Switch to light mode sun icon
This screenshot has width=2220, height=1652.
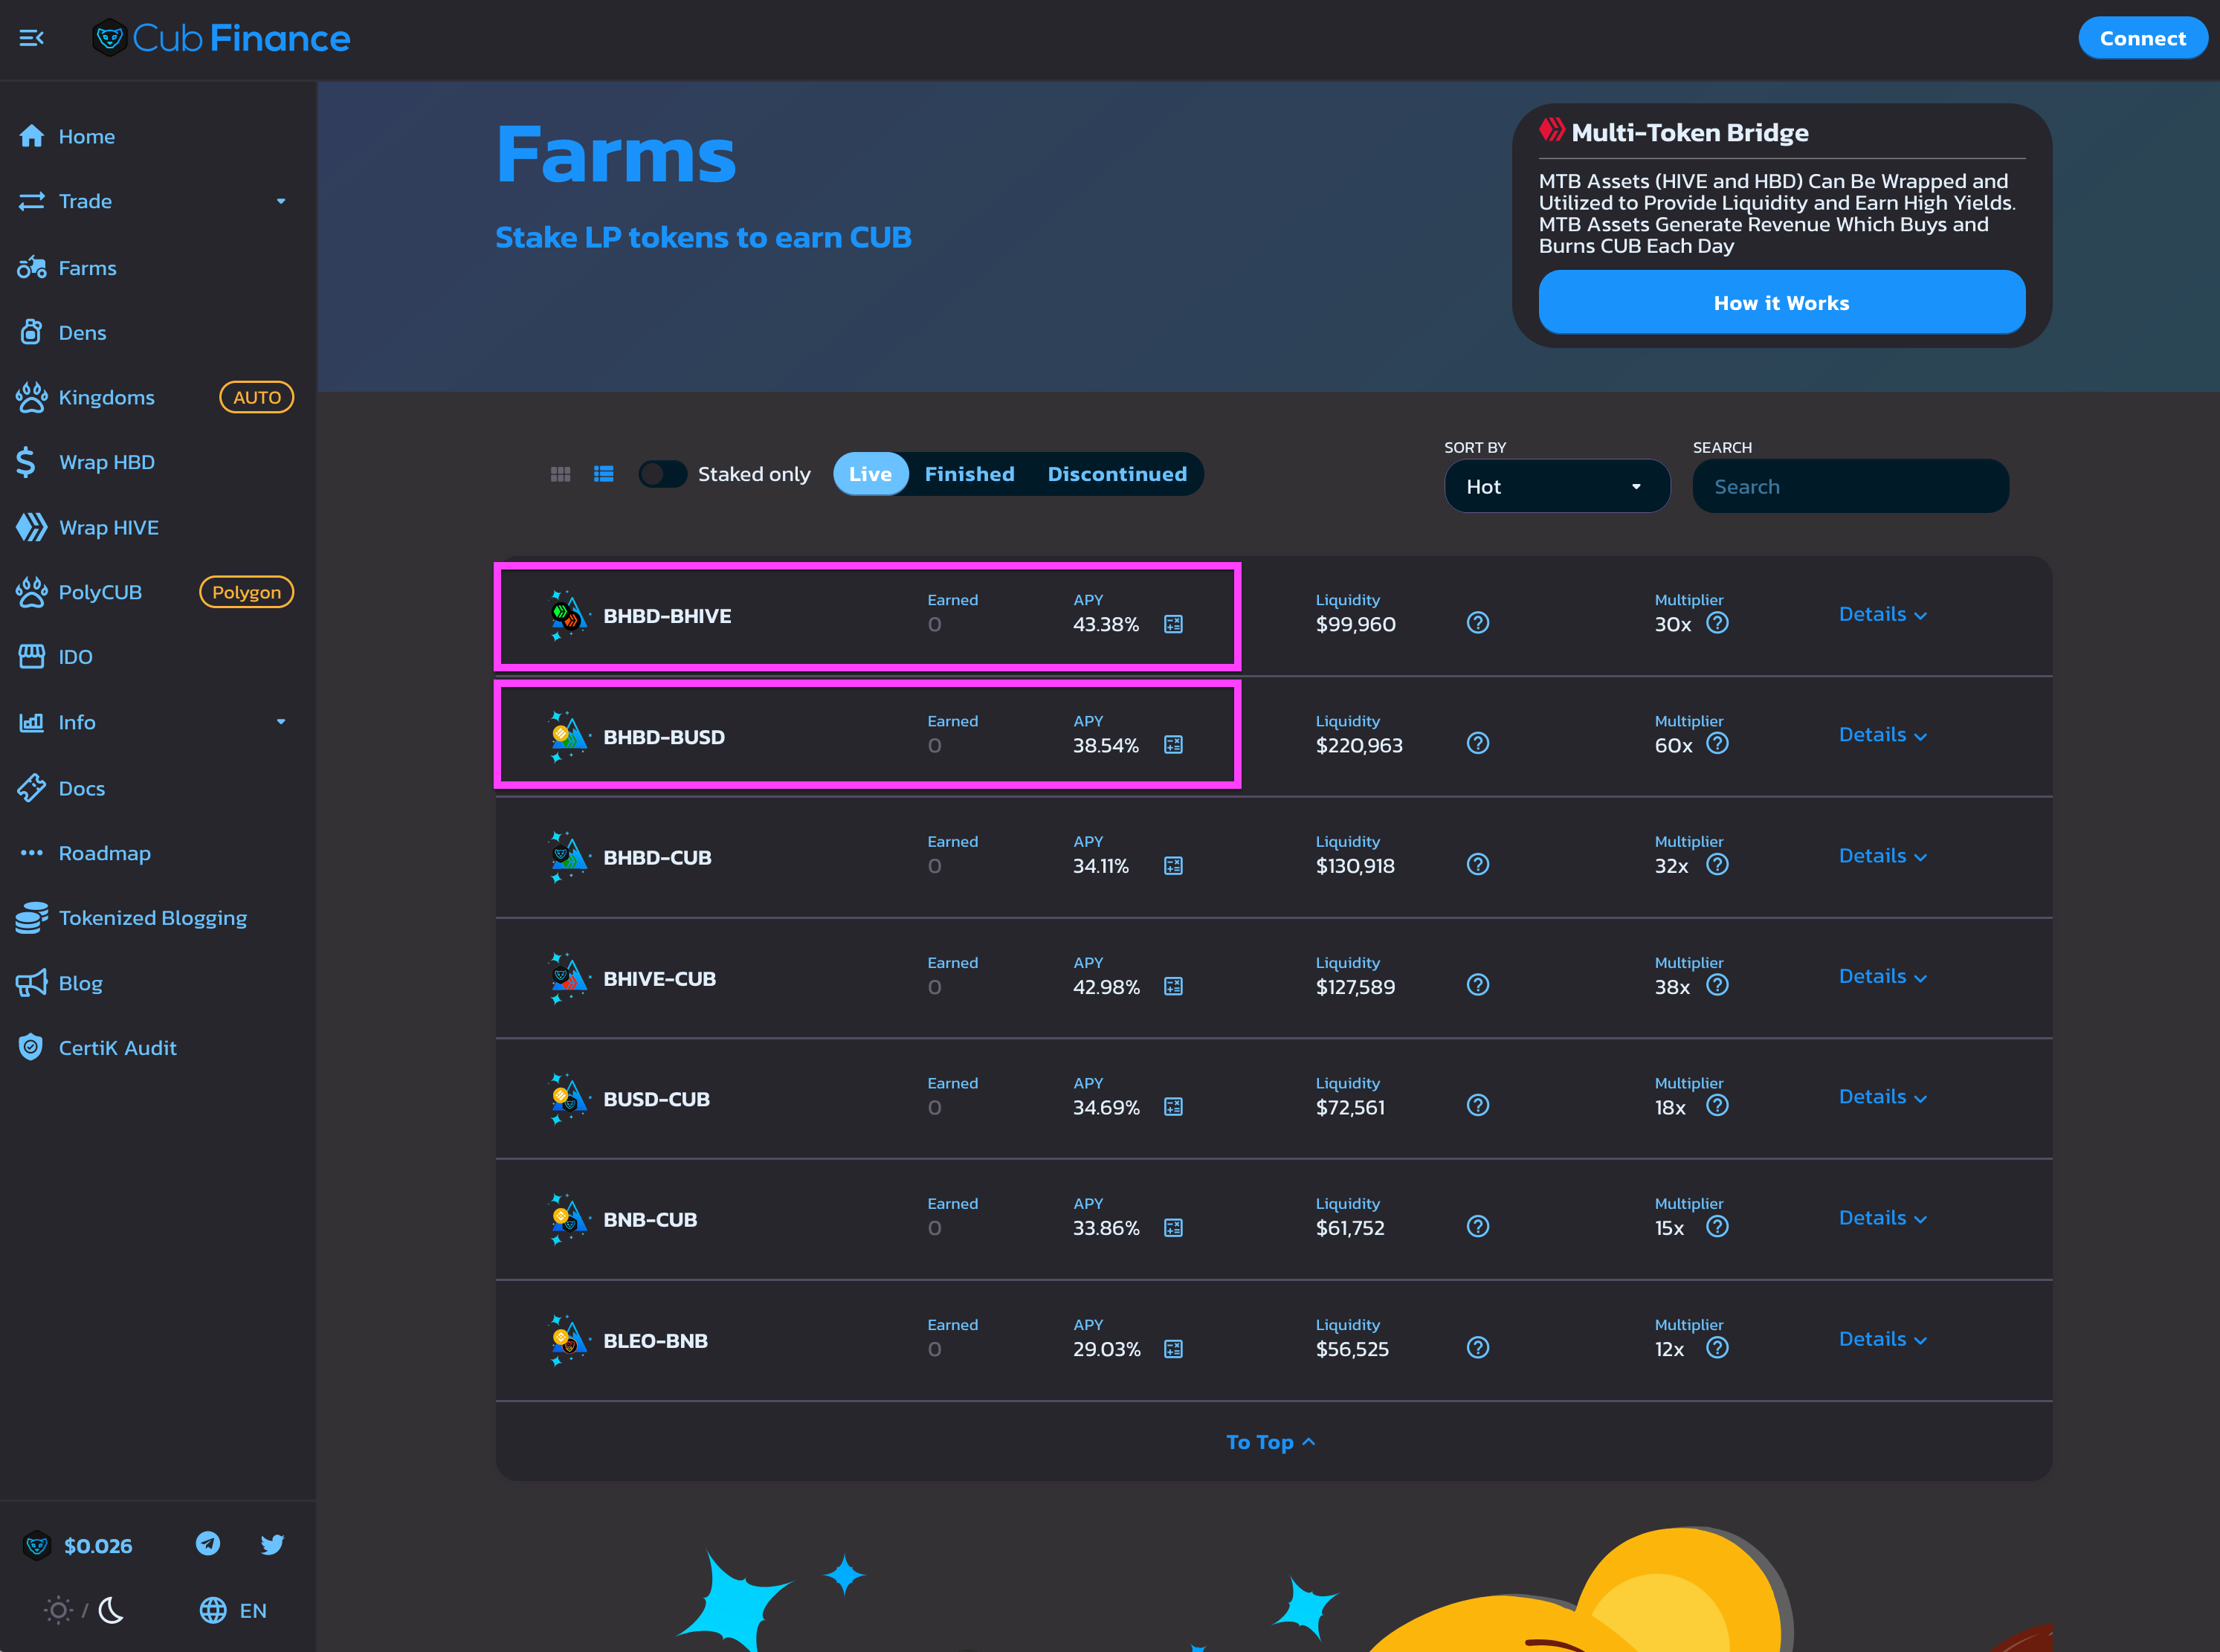tap(58, 1610)
